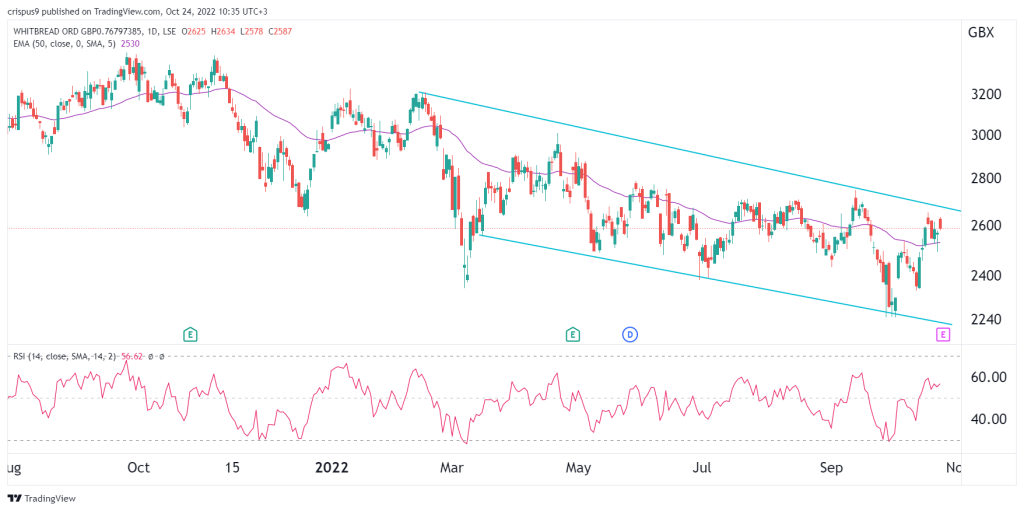Screen dimensions: 1024x511
Task: Click the GBX currency label
Action: (x=982, y=33)
